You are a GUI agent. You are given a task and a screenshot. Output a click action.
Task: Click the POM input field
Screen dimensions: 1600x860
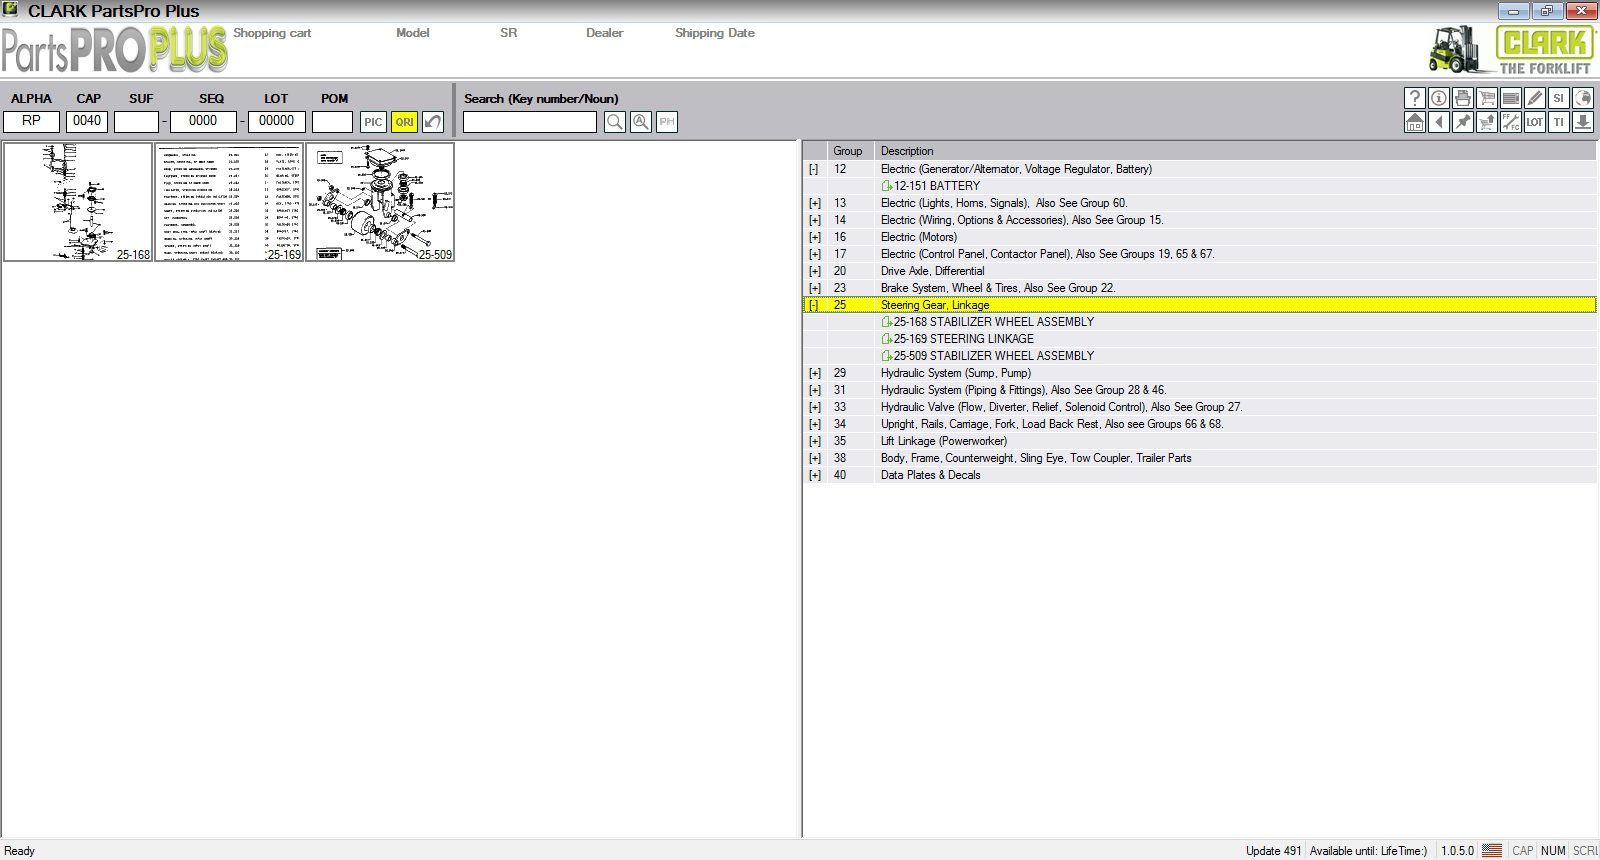point(332,121)
